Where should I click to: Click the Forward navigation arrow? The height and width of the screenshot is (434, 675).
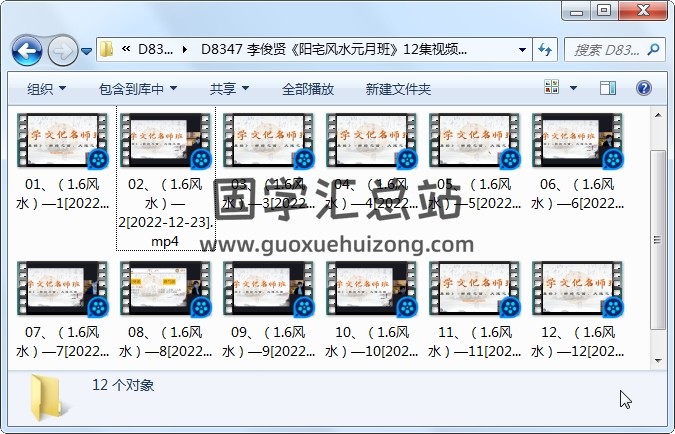(62, 51)
